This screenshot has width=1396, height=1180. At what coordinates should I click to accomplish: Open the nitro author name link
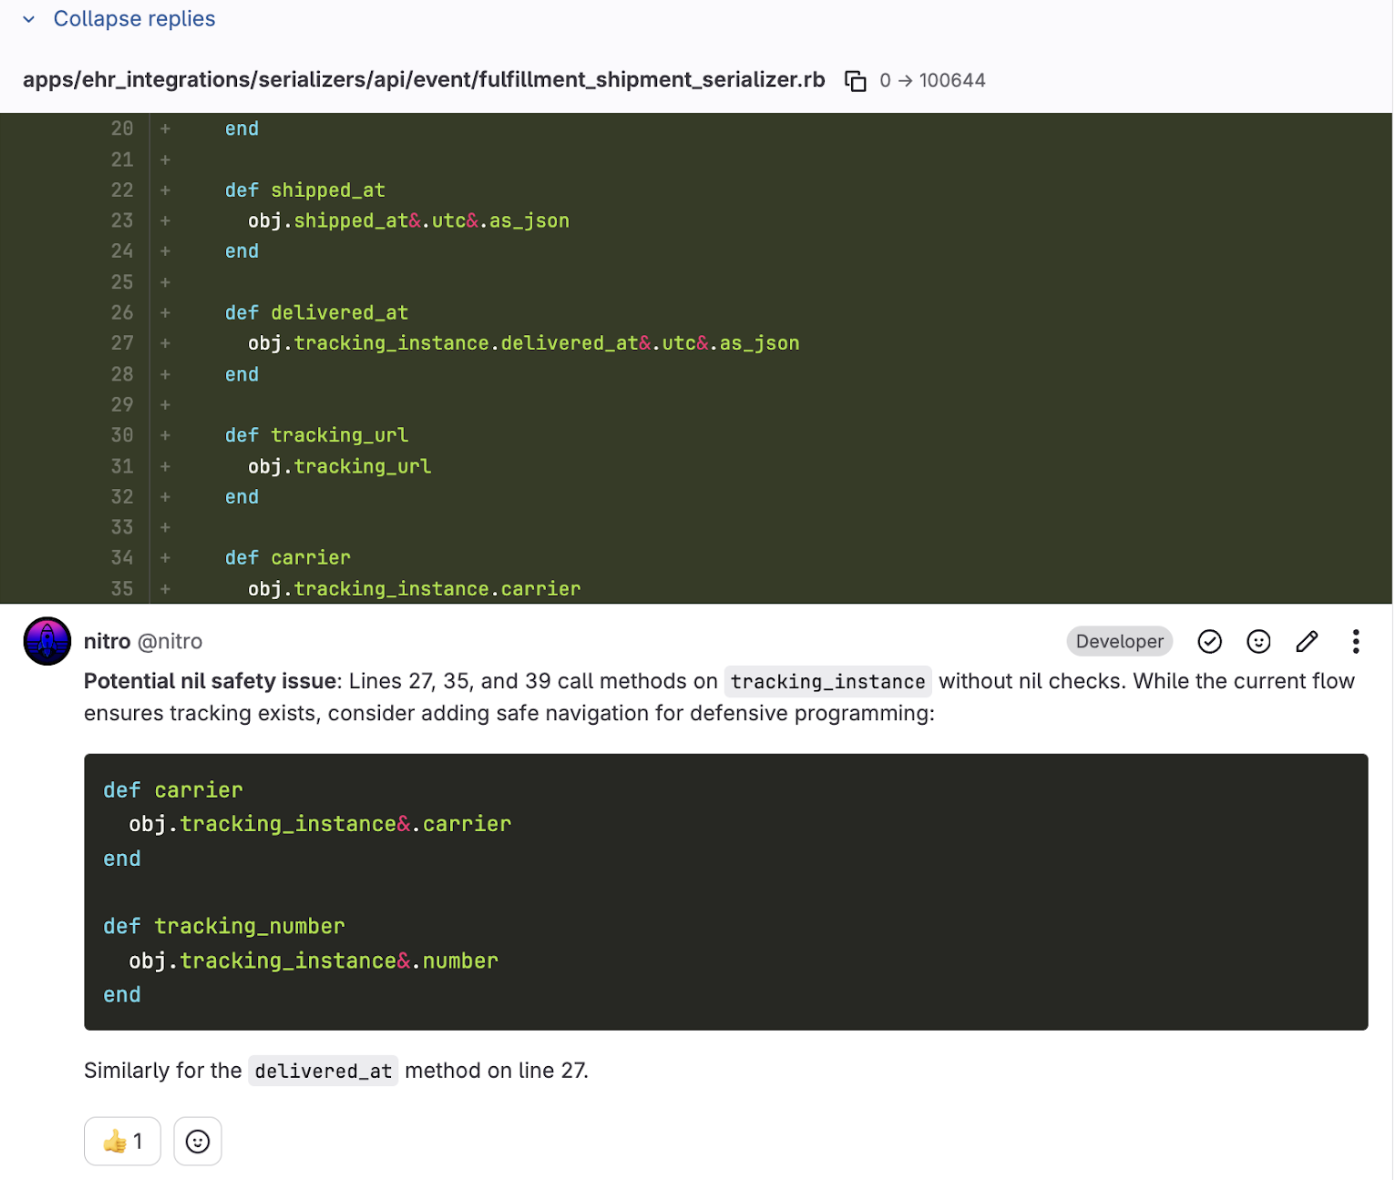(107, 642)
